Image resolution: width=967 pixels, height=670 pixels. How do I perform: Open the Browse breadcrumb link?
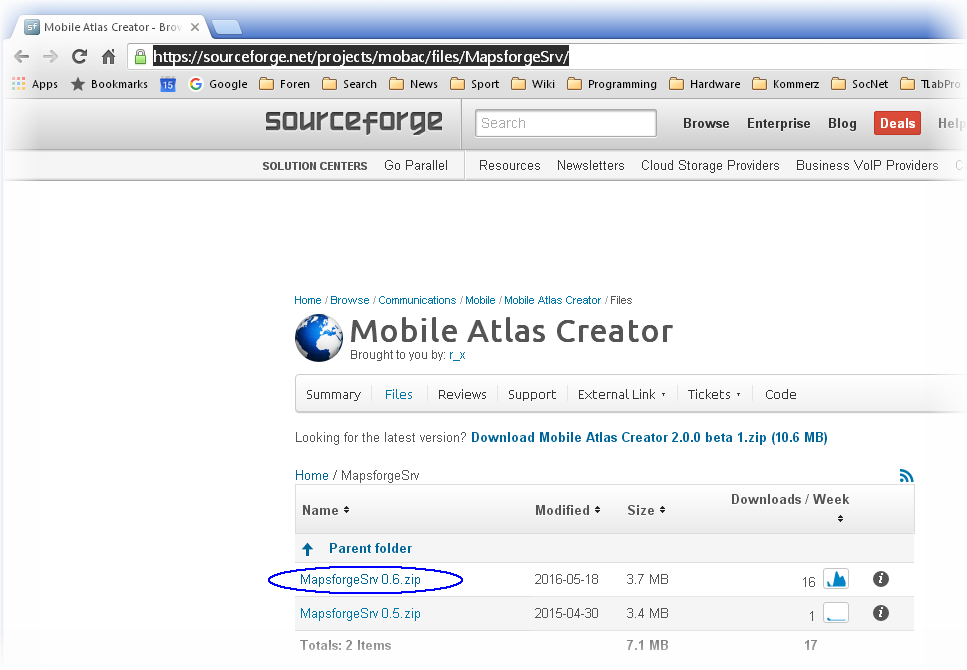(x=350, y=300)
